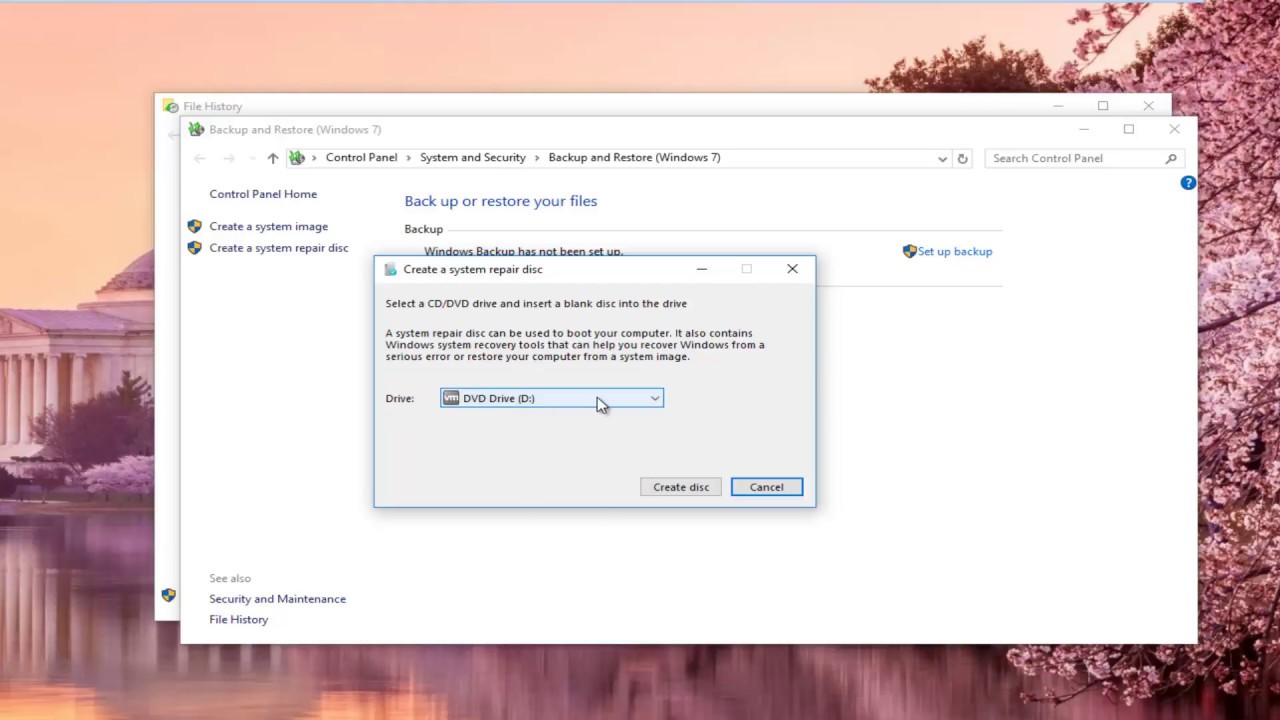The width and height of the screenshot is (1280, 720).
Task: Click the DVD drive icon in the Drive box
Action: click(451, 398)
